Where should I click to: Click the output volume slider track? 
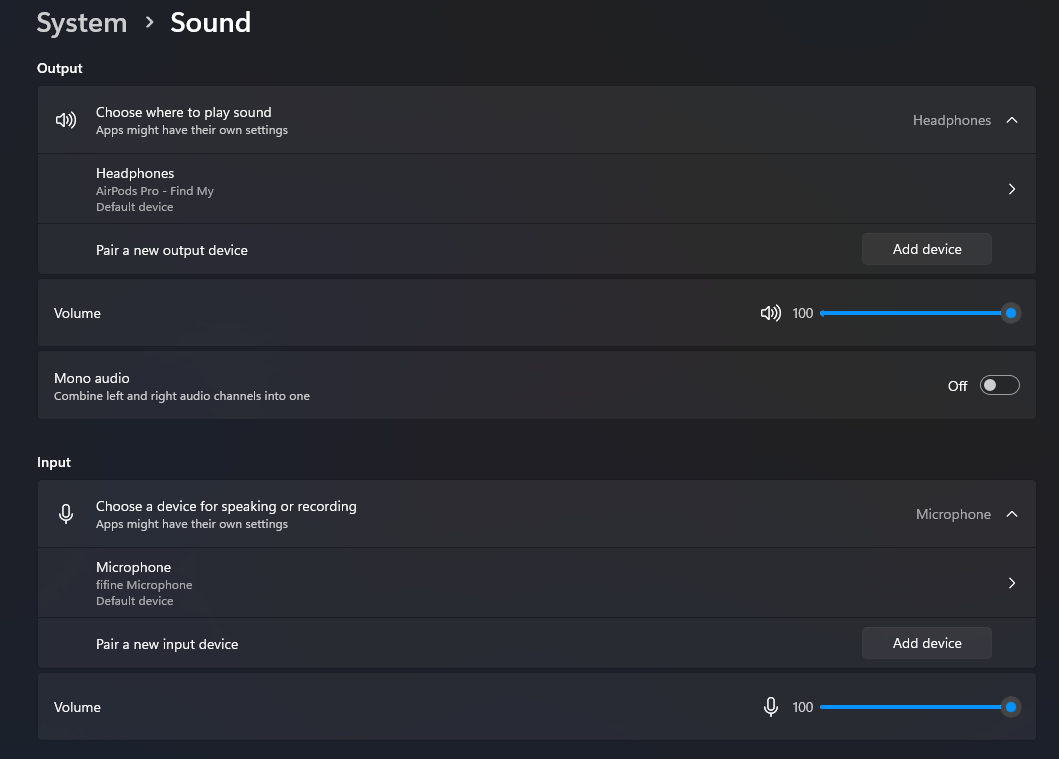[x=910, y=313]
